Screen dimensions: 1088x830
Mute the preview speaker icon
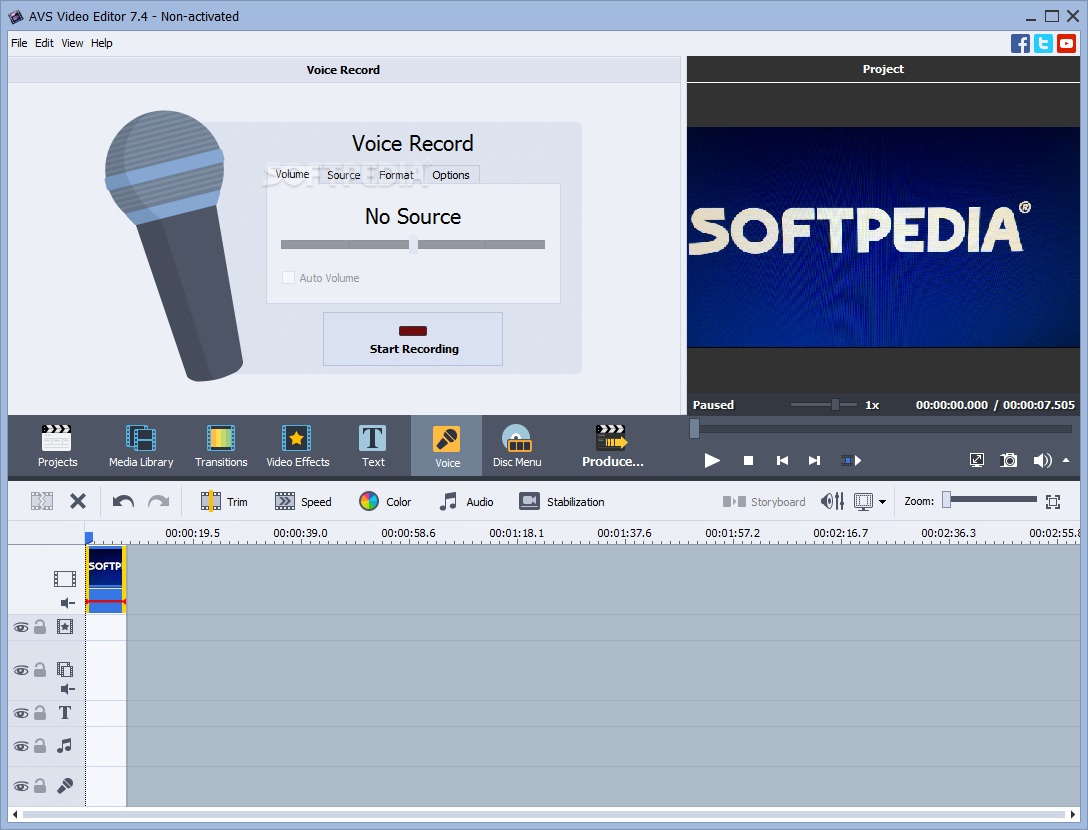[1042, 460]
